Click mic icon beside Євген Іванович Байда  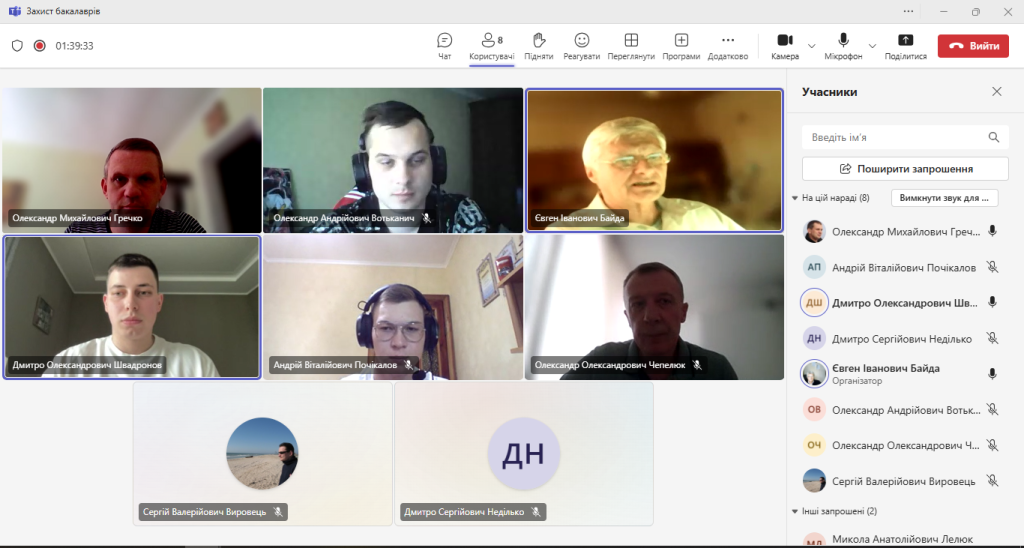tap(993, 374)
